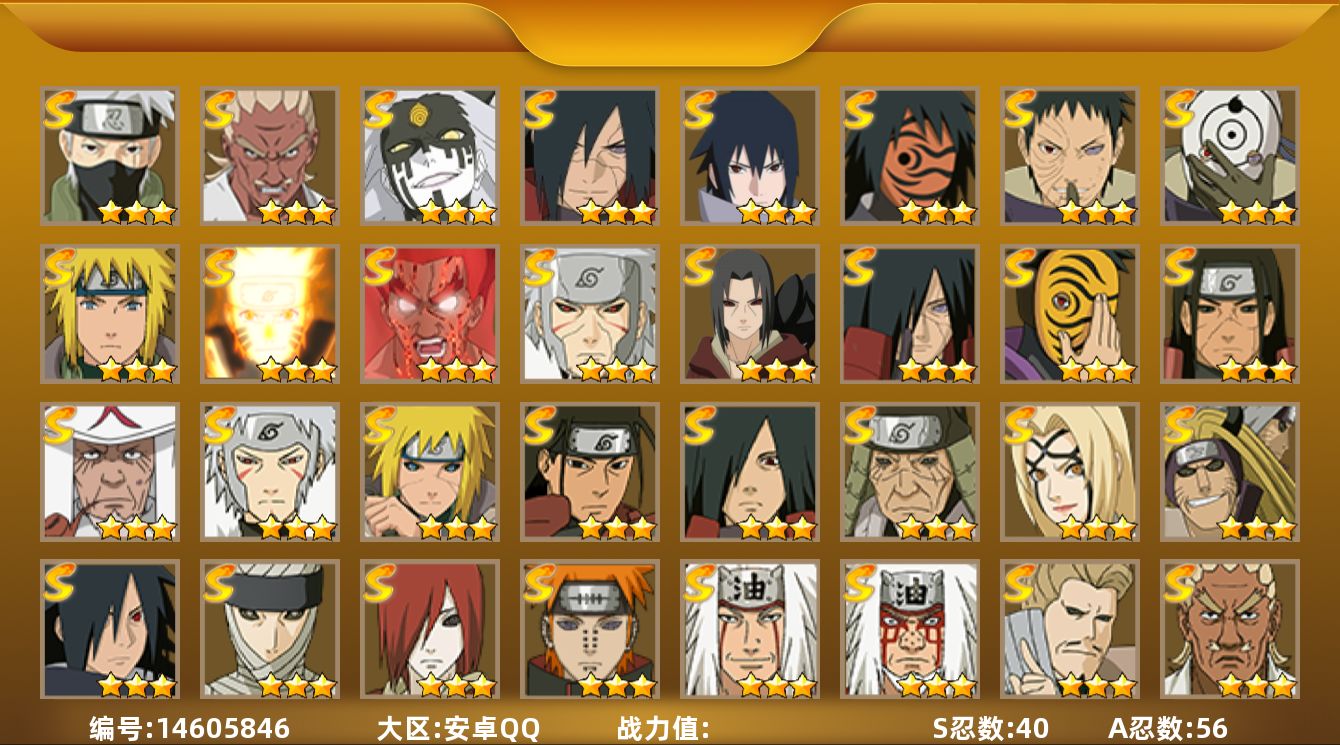Select the bandage-wrapped Mū portrait
Screen dimensions: 1340x745
pos(269,628)
